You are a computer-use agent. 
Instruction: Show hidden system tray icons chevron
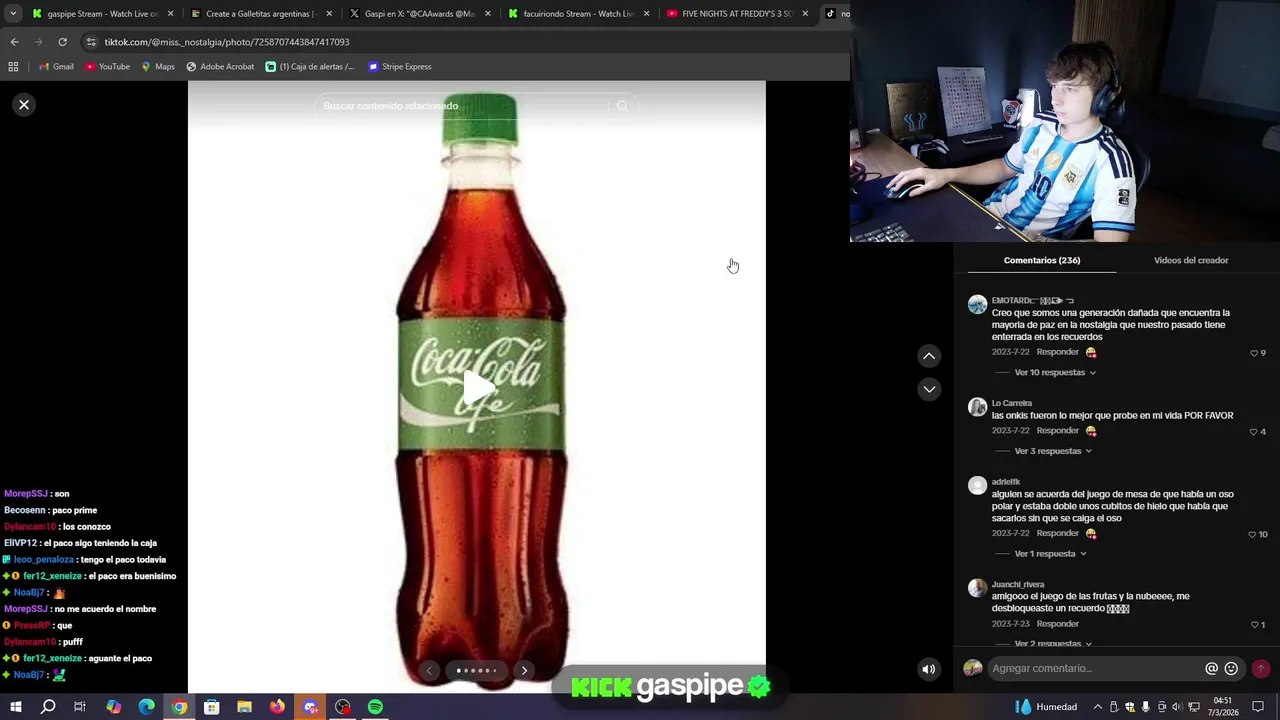tap(1097, 707)
